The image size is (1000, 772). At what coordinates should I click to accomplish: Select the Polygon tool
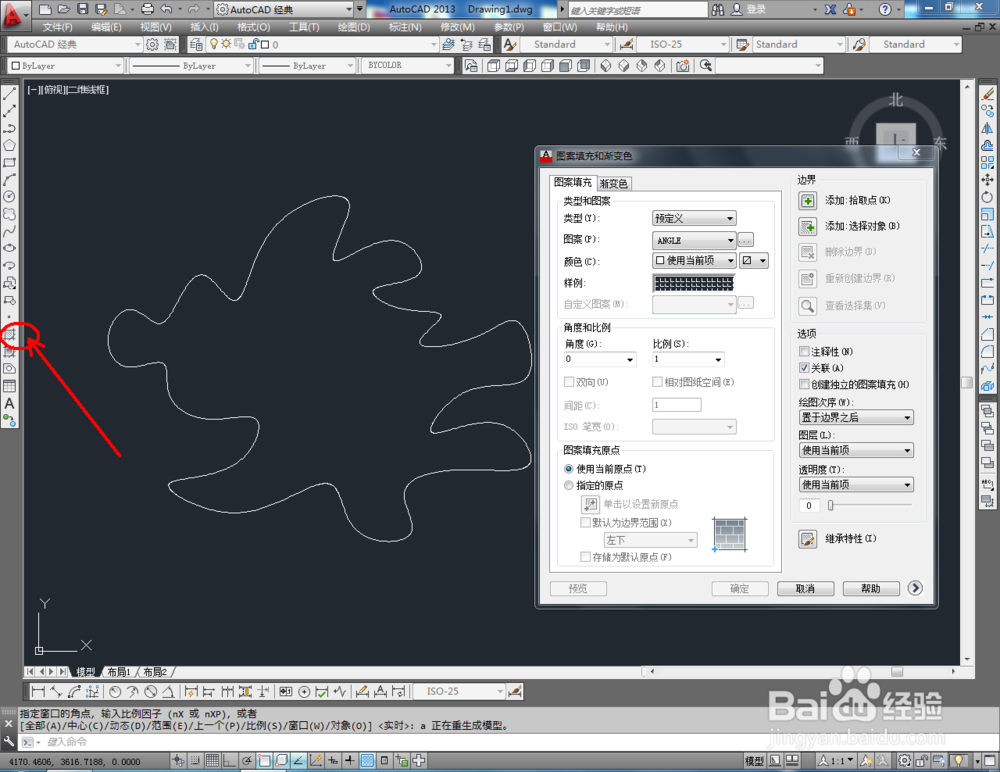[10, 145]
